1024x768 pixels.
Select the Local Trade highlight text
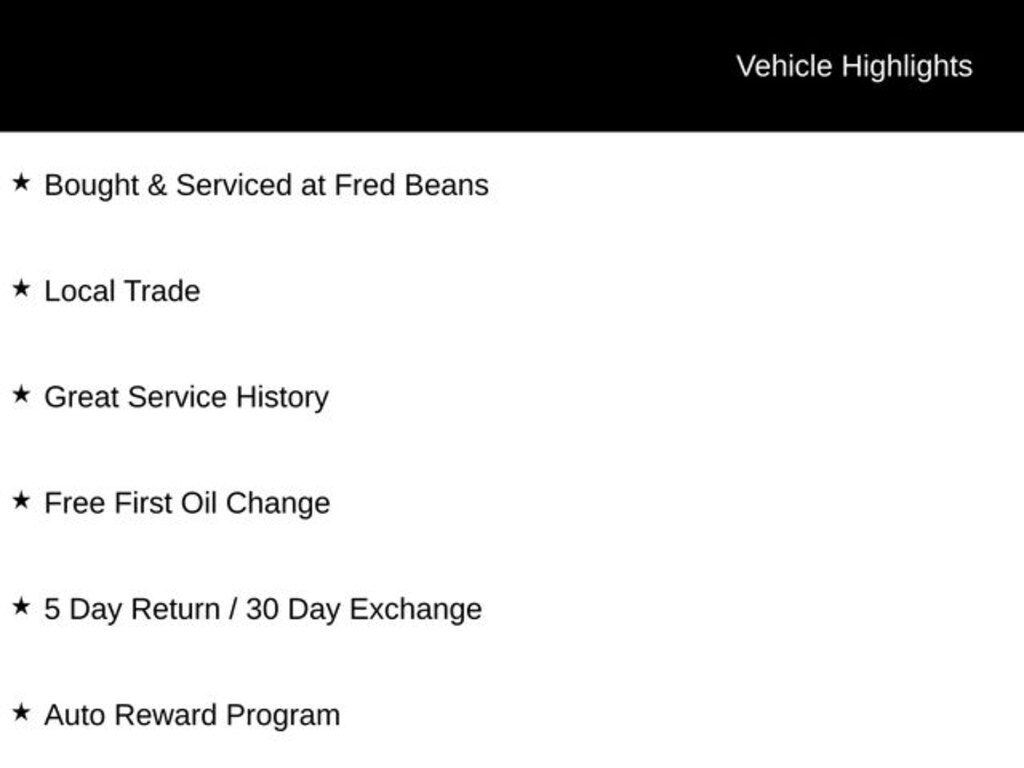pyautogui.click(x=122, y=291)
